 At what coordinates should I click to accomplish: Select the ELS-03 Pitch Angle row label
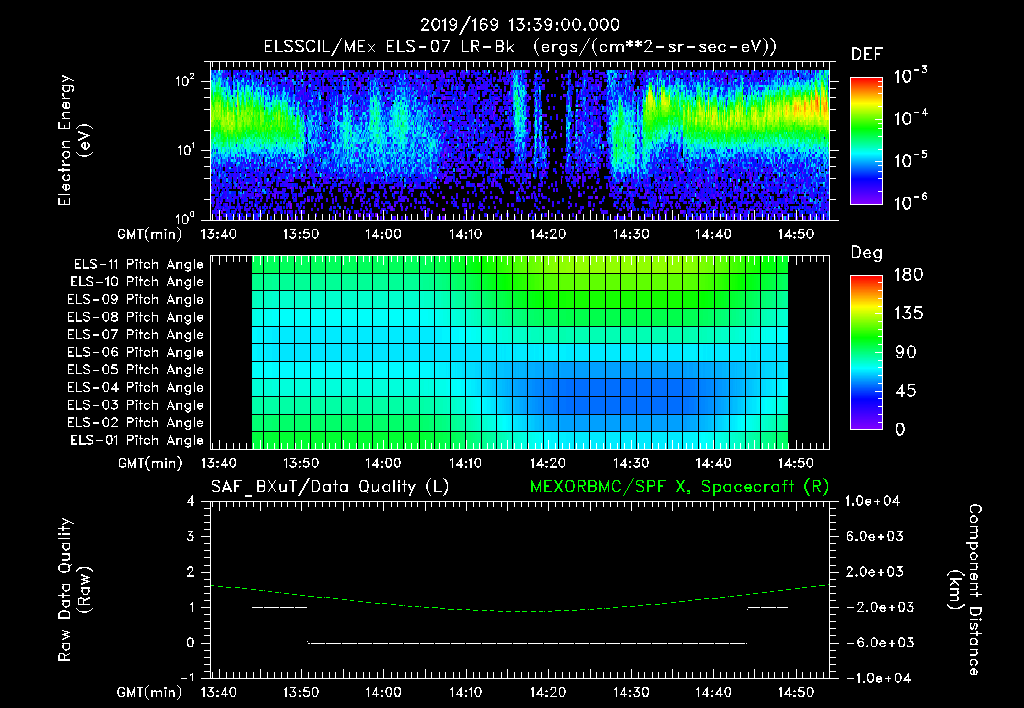(x=136, y=406)
